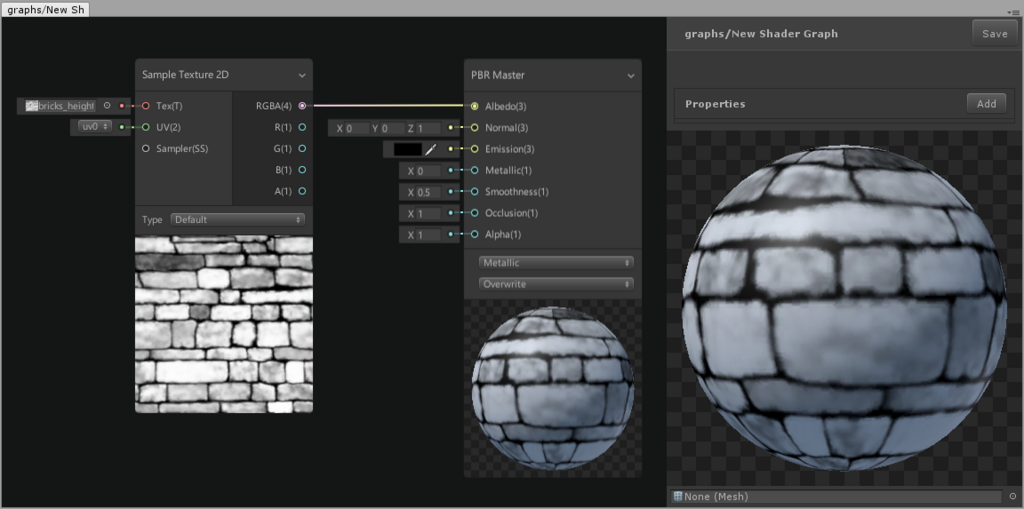1024x509 pixels.
Task: Edit the Normal Y value field
Action: click(392, 129)
